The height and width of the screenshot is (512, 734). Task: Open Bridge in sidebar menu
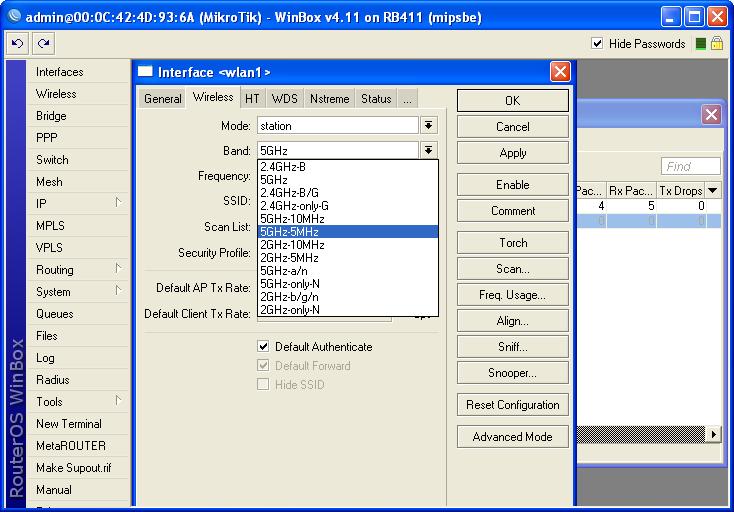[78, 116]
